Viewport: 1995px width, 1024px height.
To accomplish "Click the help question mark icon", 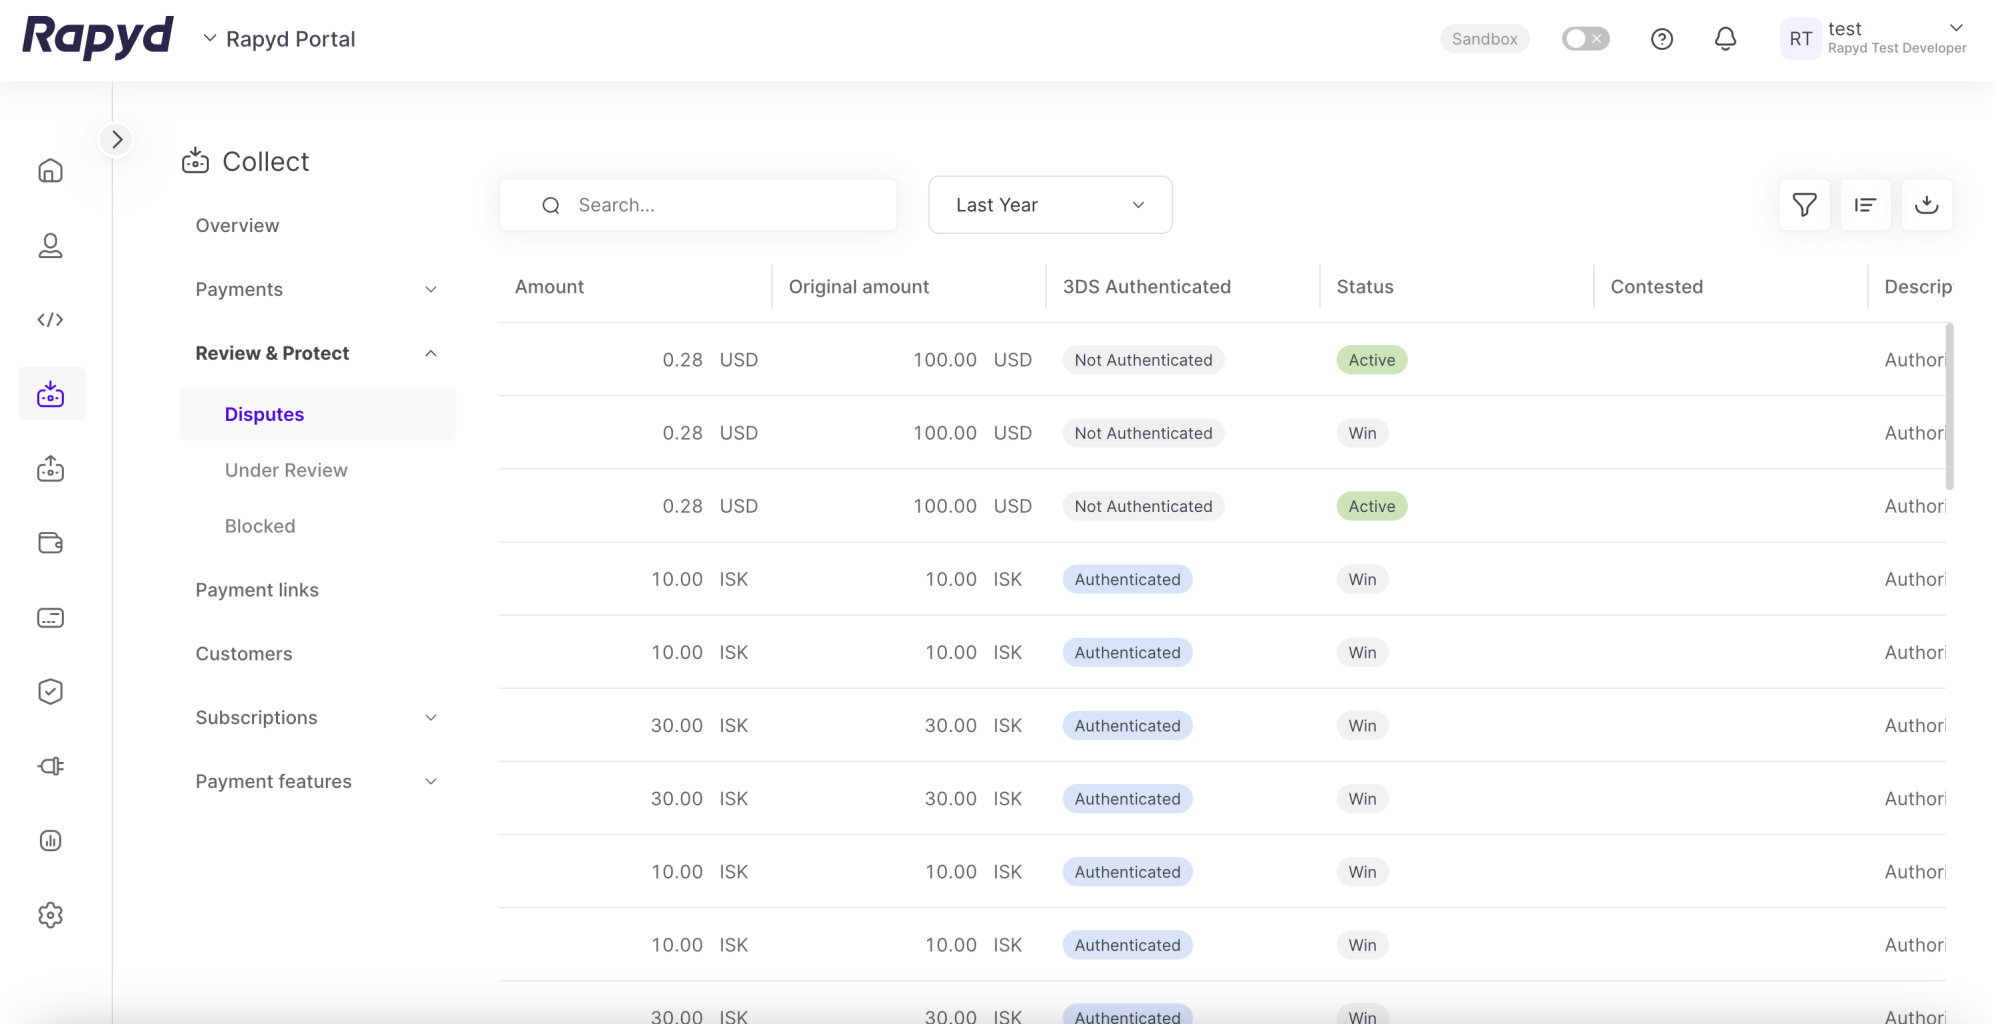I will point(1661,39).
